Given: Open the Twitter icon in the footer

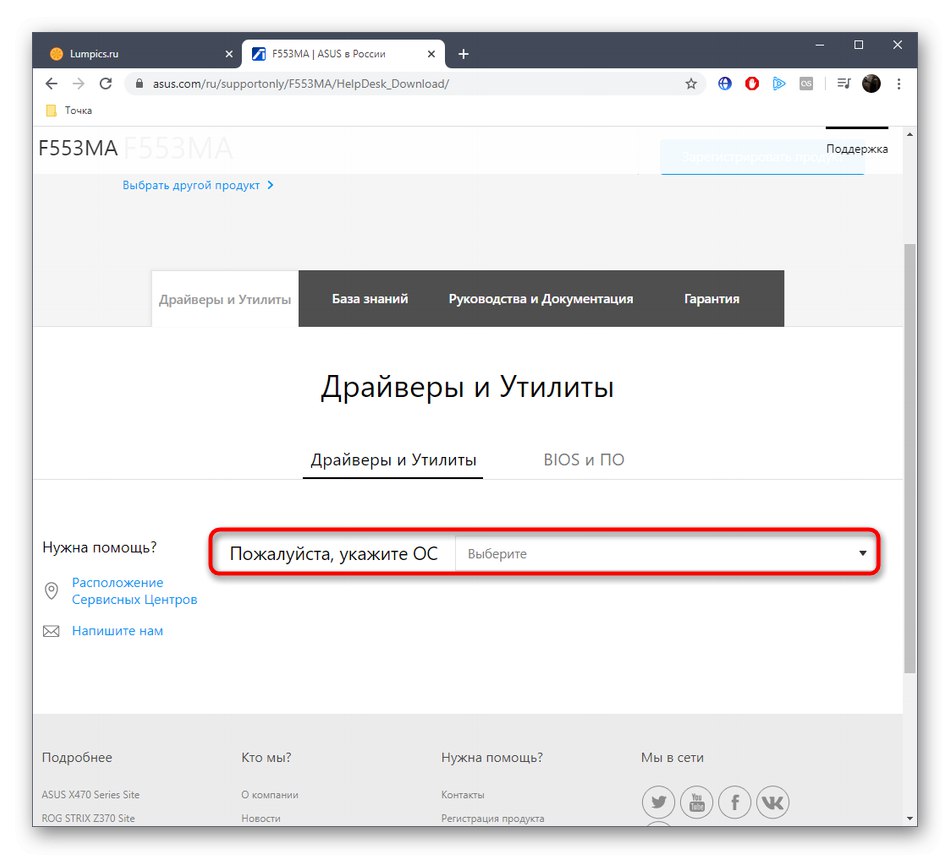Looking at the screenshot, I should pos(658,802).
